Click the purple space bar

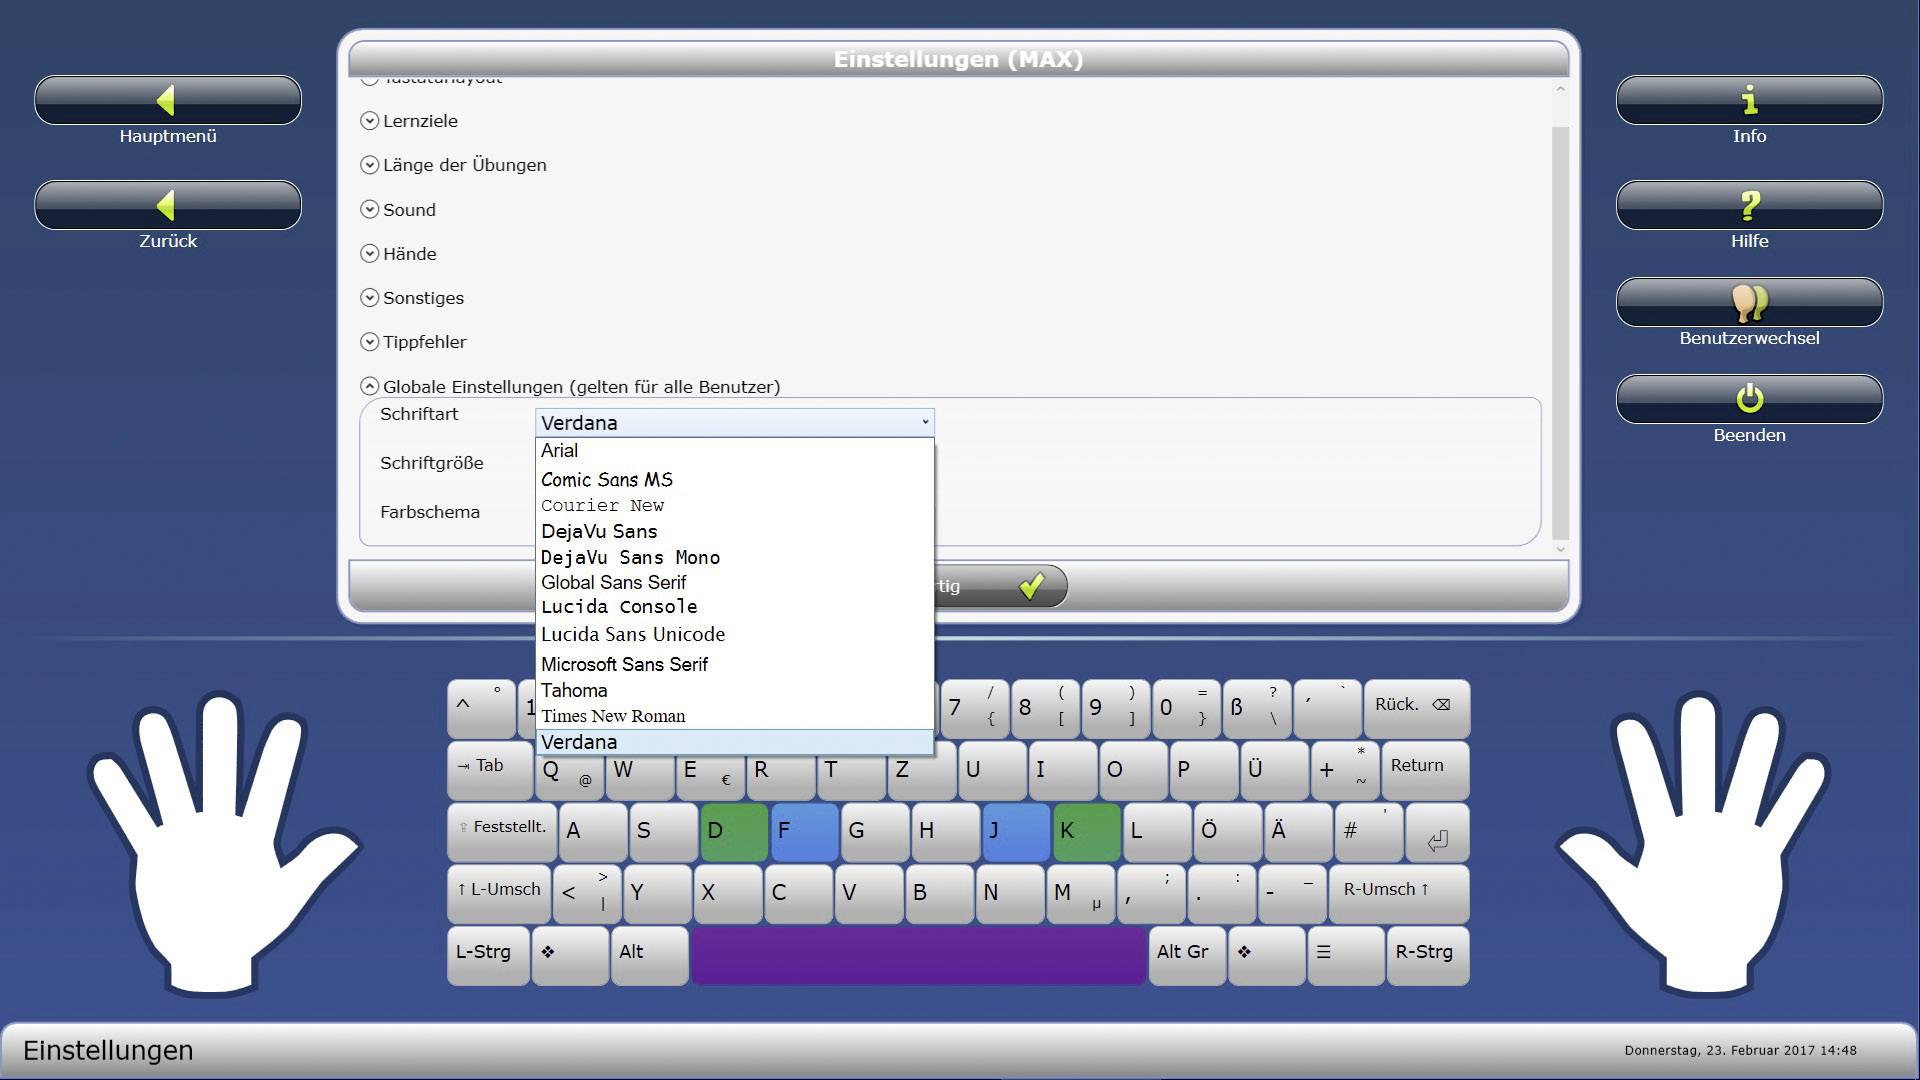click(918, 956)
